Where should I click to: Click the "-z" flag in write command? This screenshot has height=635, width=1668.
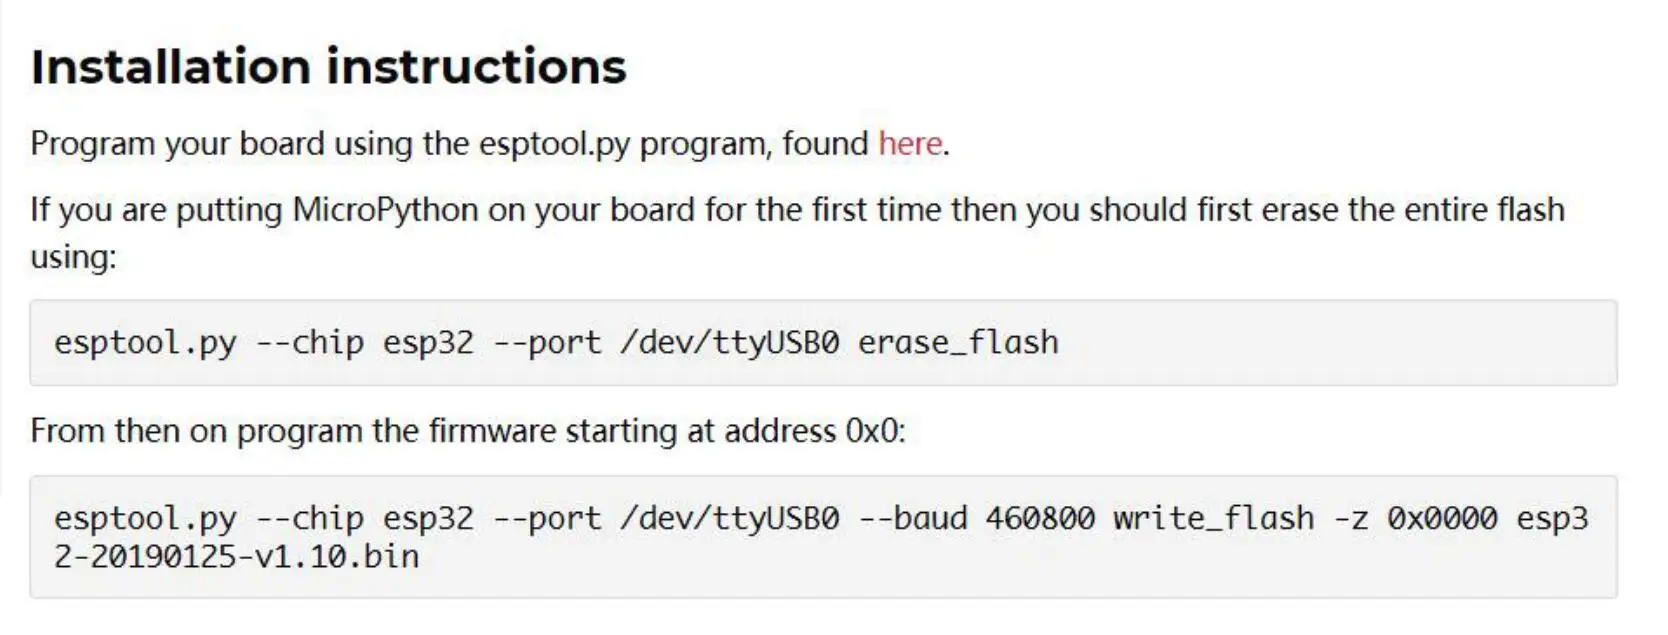click(x=1351, y=518)
